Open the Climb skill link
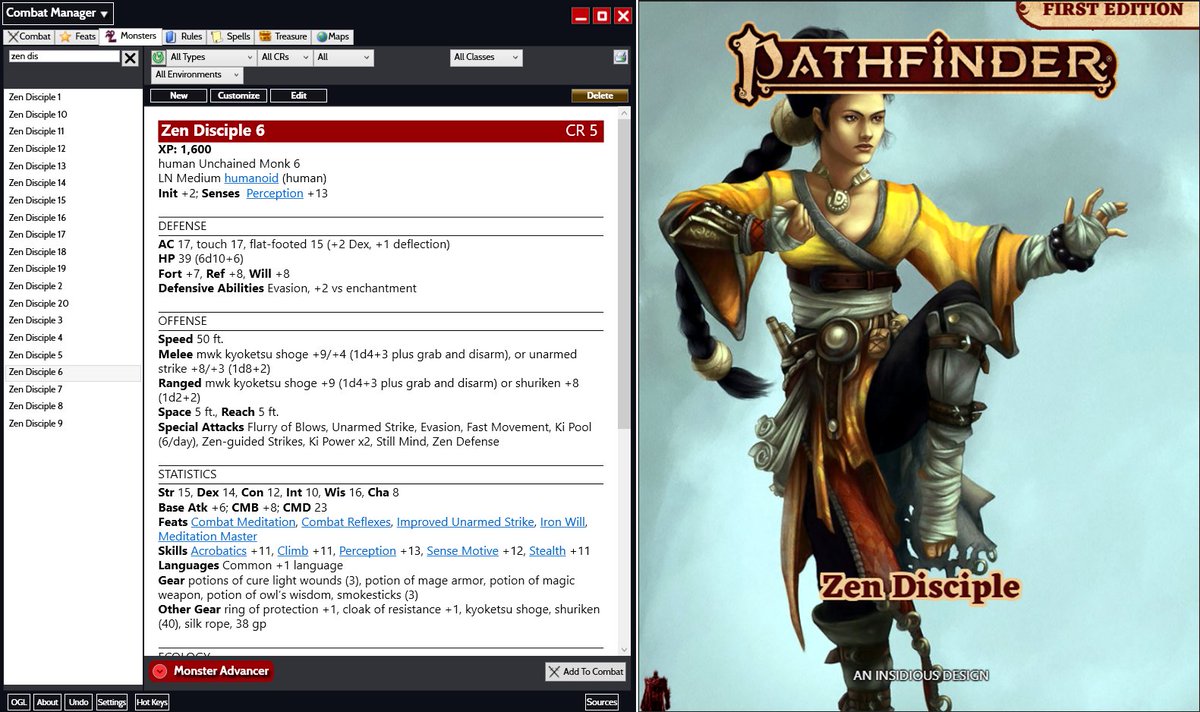 (293, 551)
